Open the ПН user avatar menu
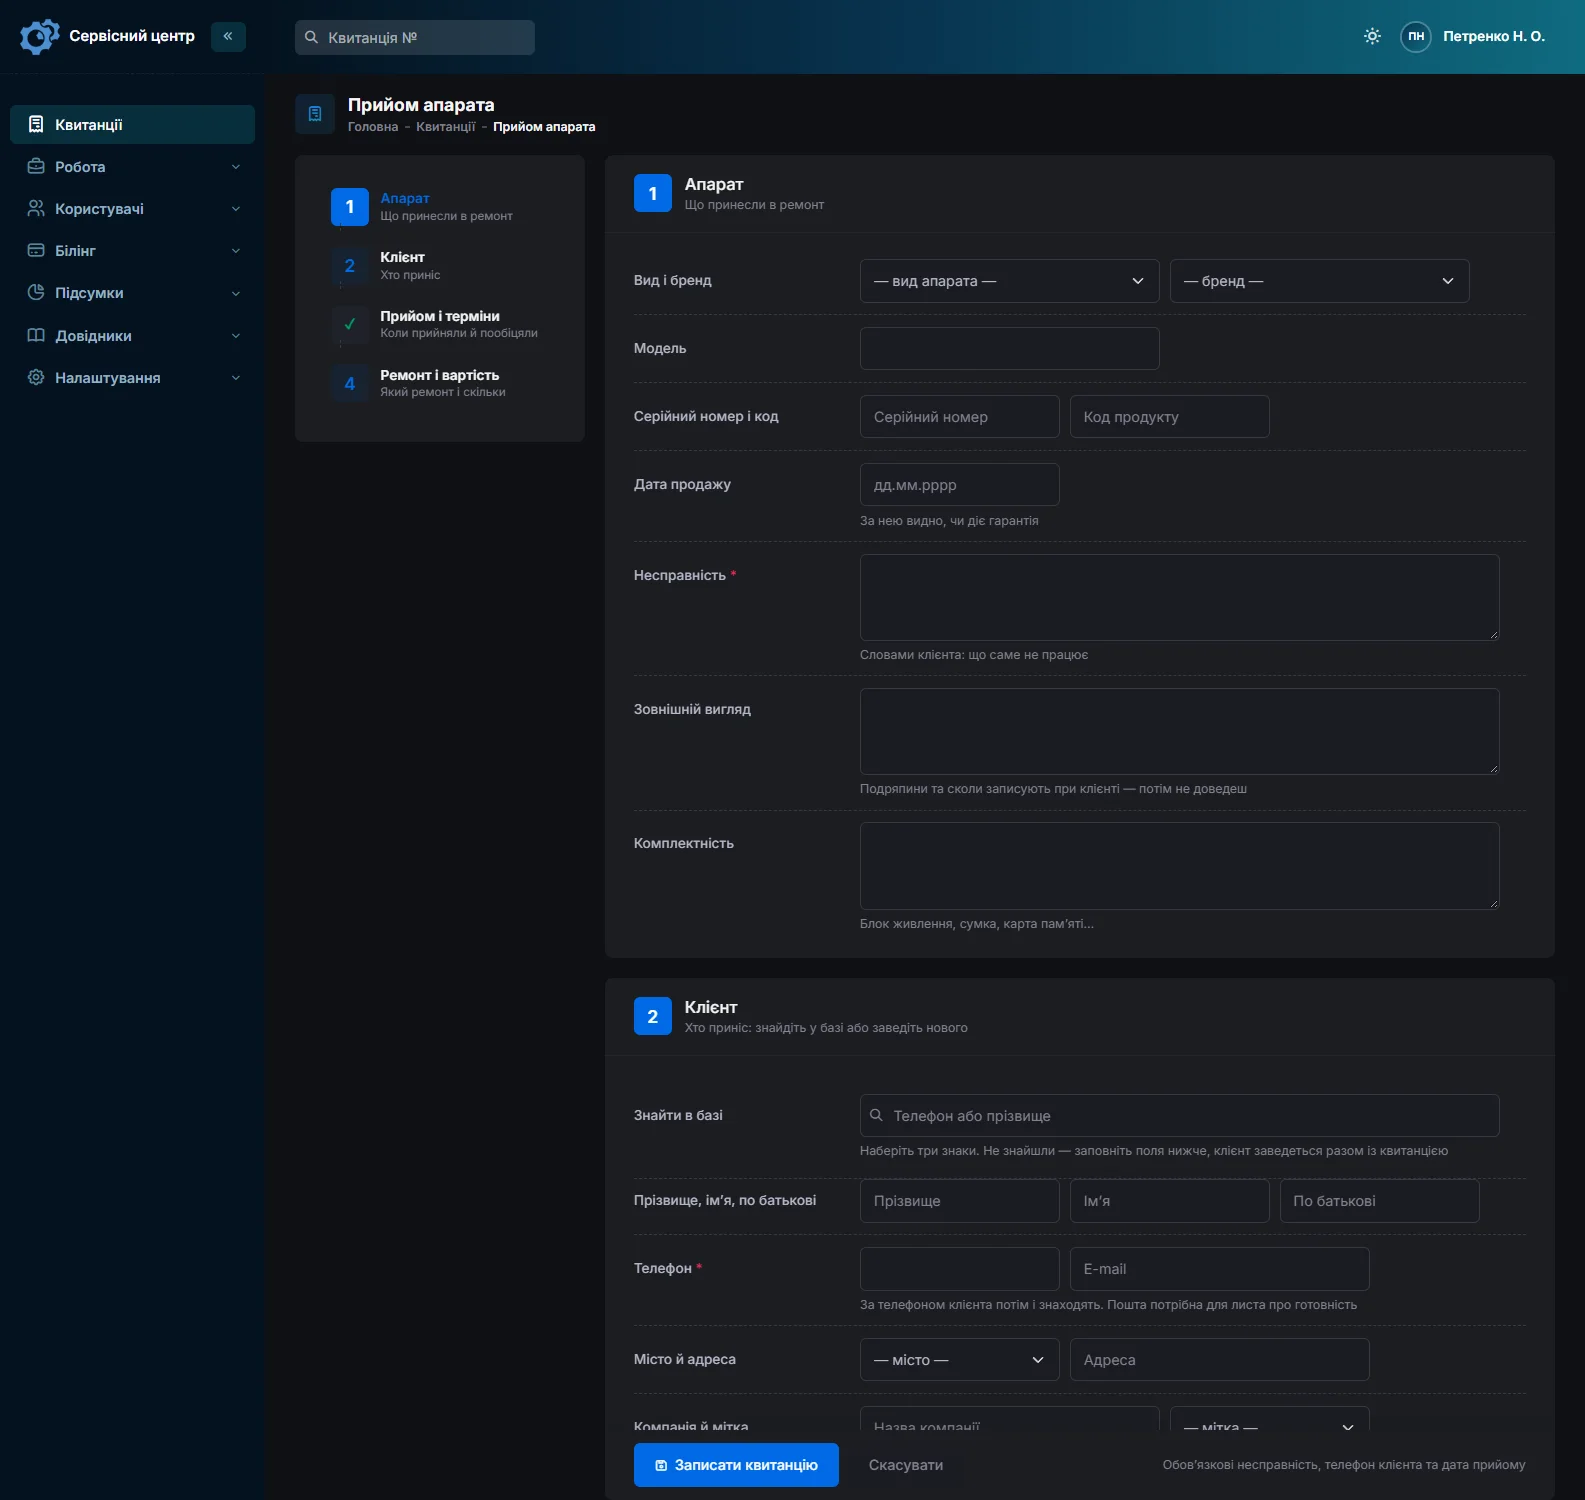 point(1416,36)
